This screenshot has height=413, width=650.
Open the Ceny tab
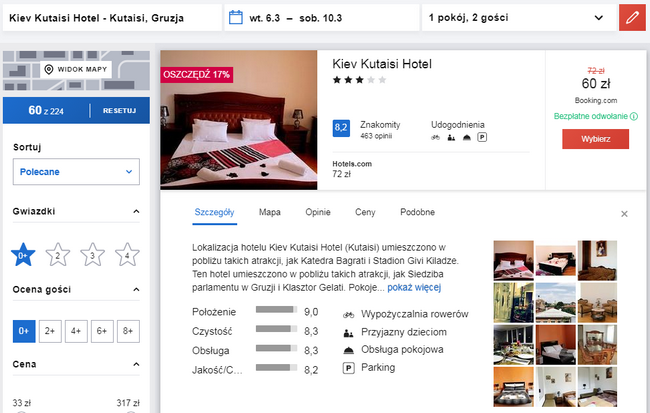point(365,212)
